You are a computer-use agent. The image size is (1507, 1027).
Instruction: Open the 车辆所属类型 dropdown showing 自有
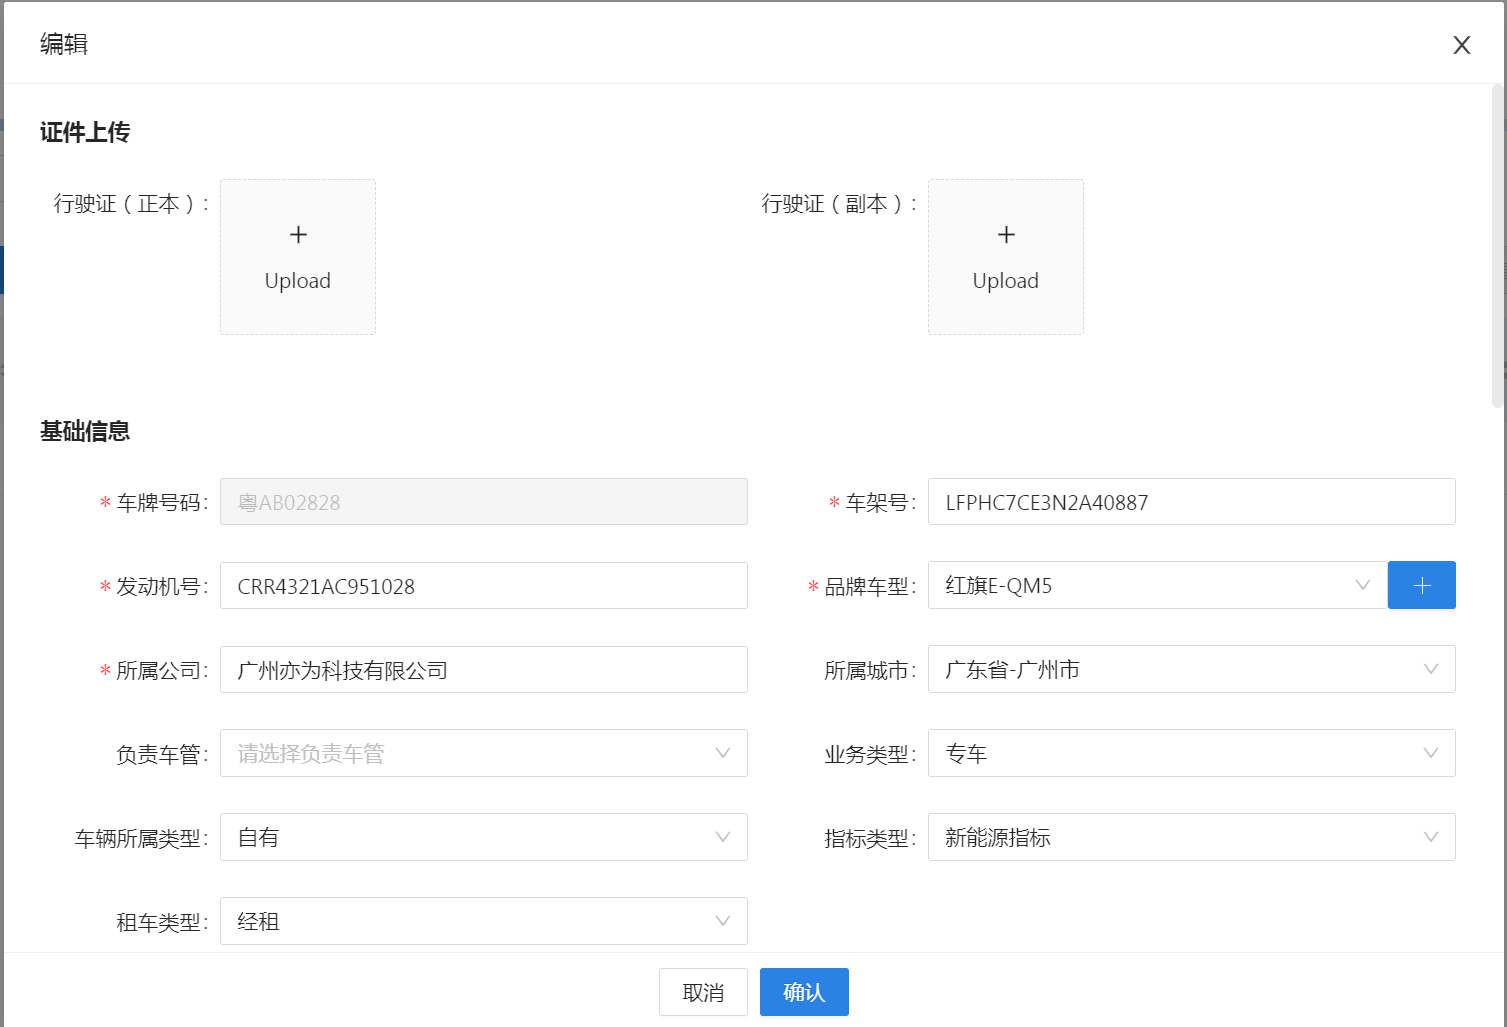[483, 837]
